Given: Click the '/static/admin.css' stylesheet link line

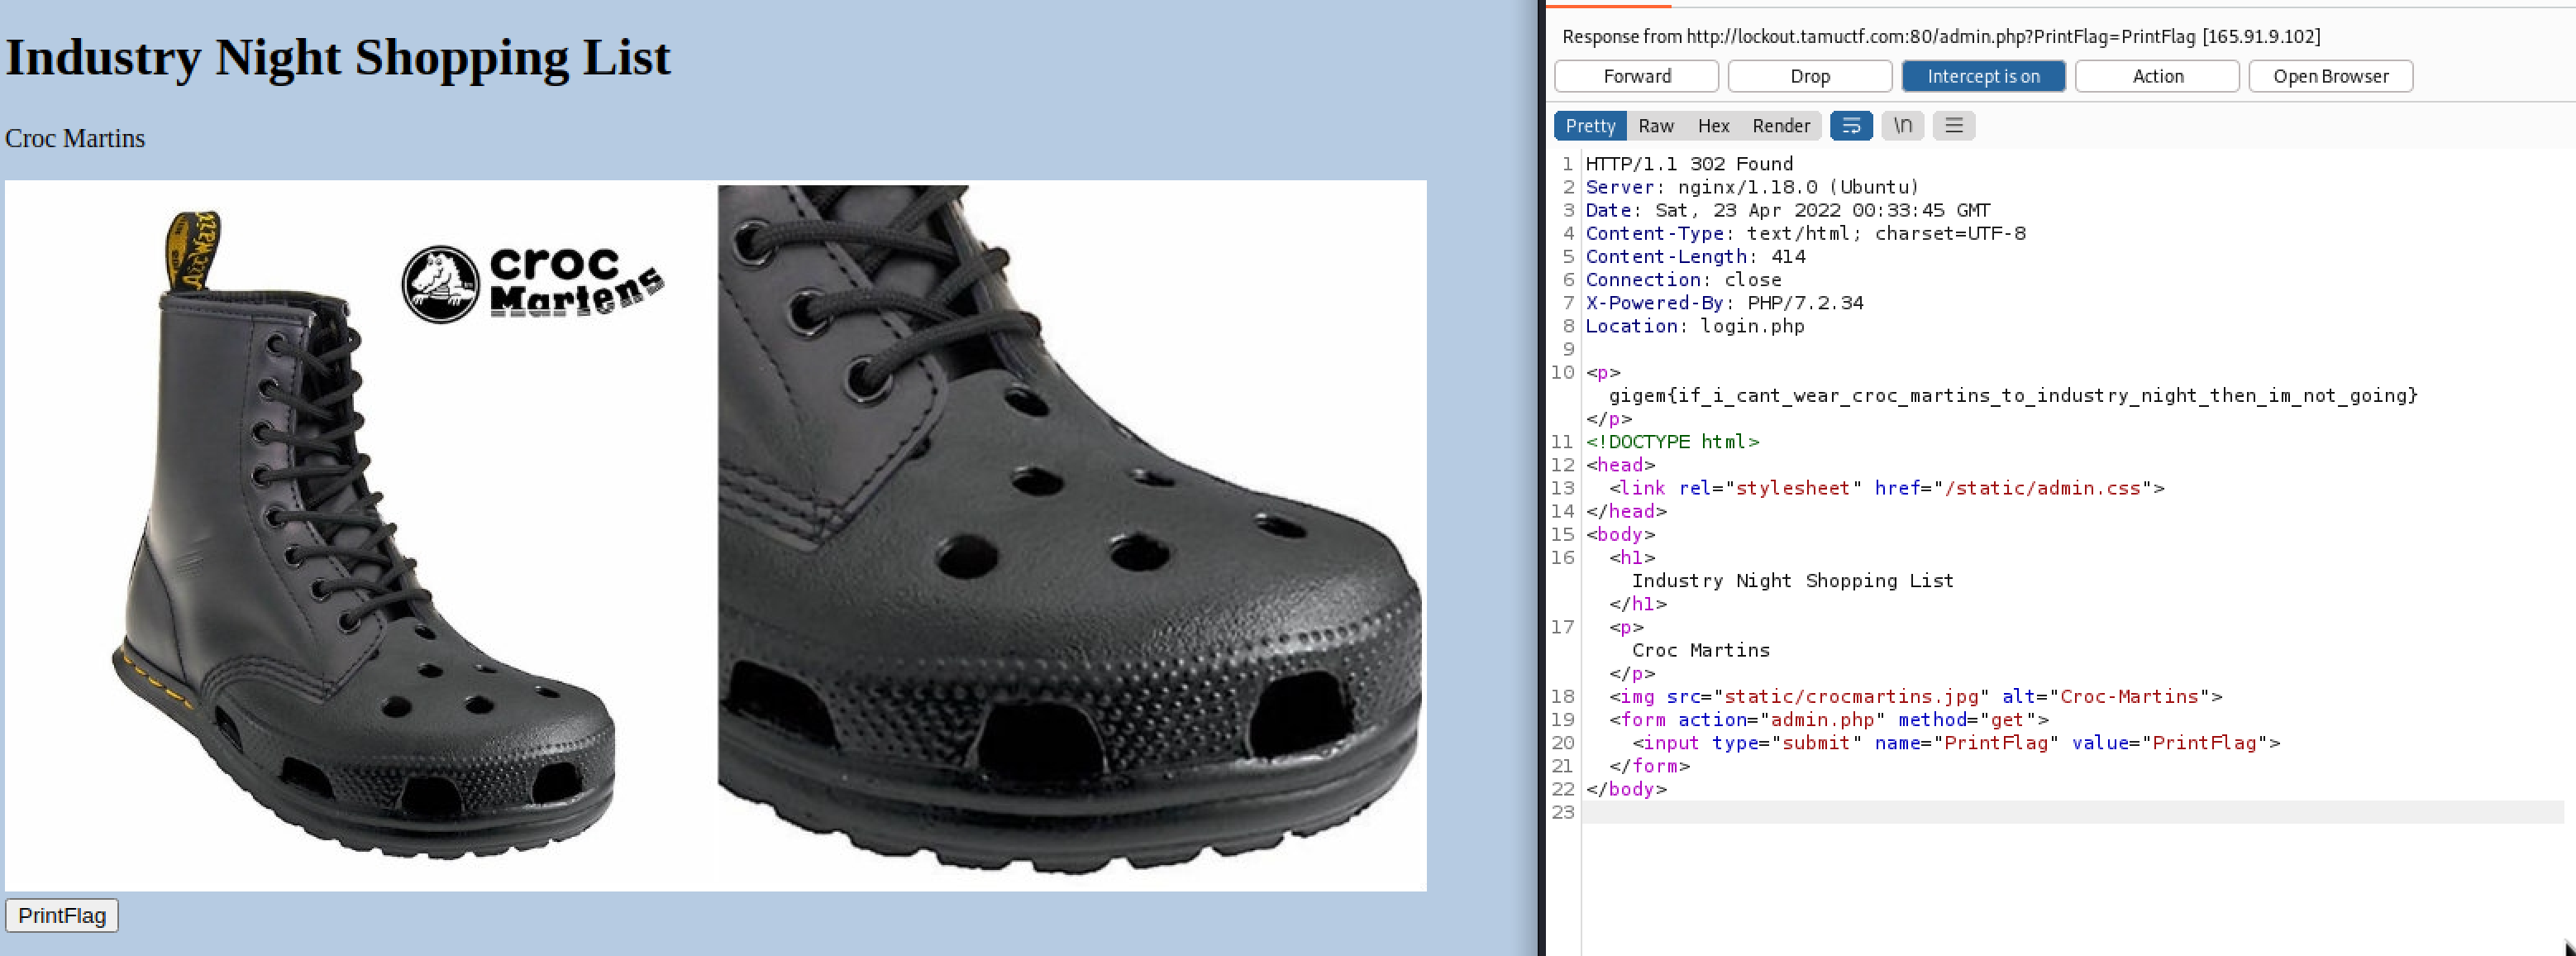Looking at the screenshot, I should [1887, 488].
